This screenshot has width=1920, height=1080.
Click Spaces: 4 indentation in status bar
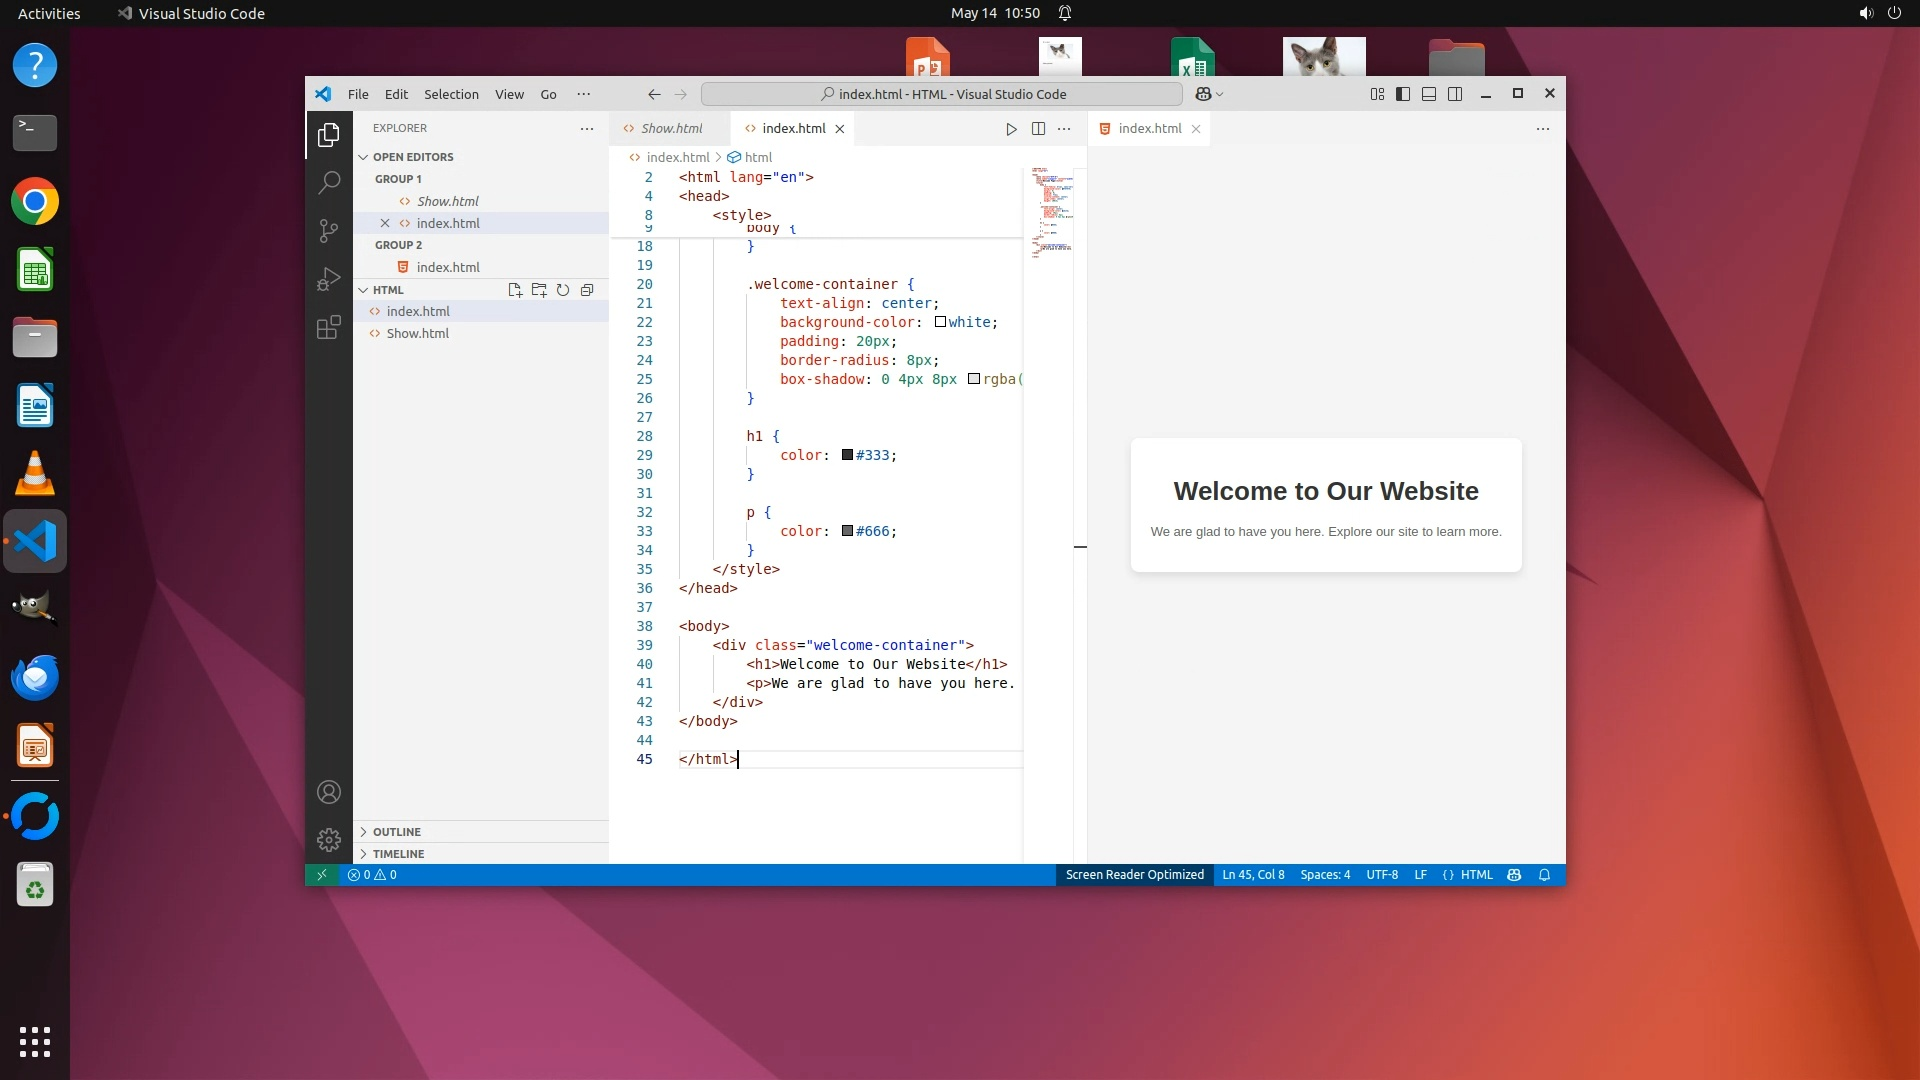coord(1325,875)
